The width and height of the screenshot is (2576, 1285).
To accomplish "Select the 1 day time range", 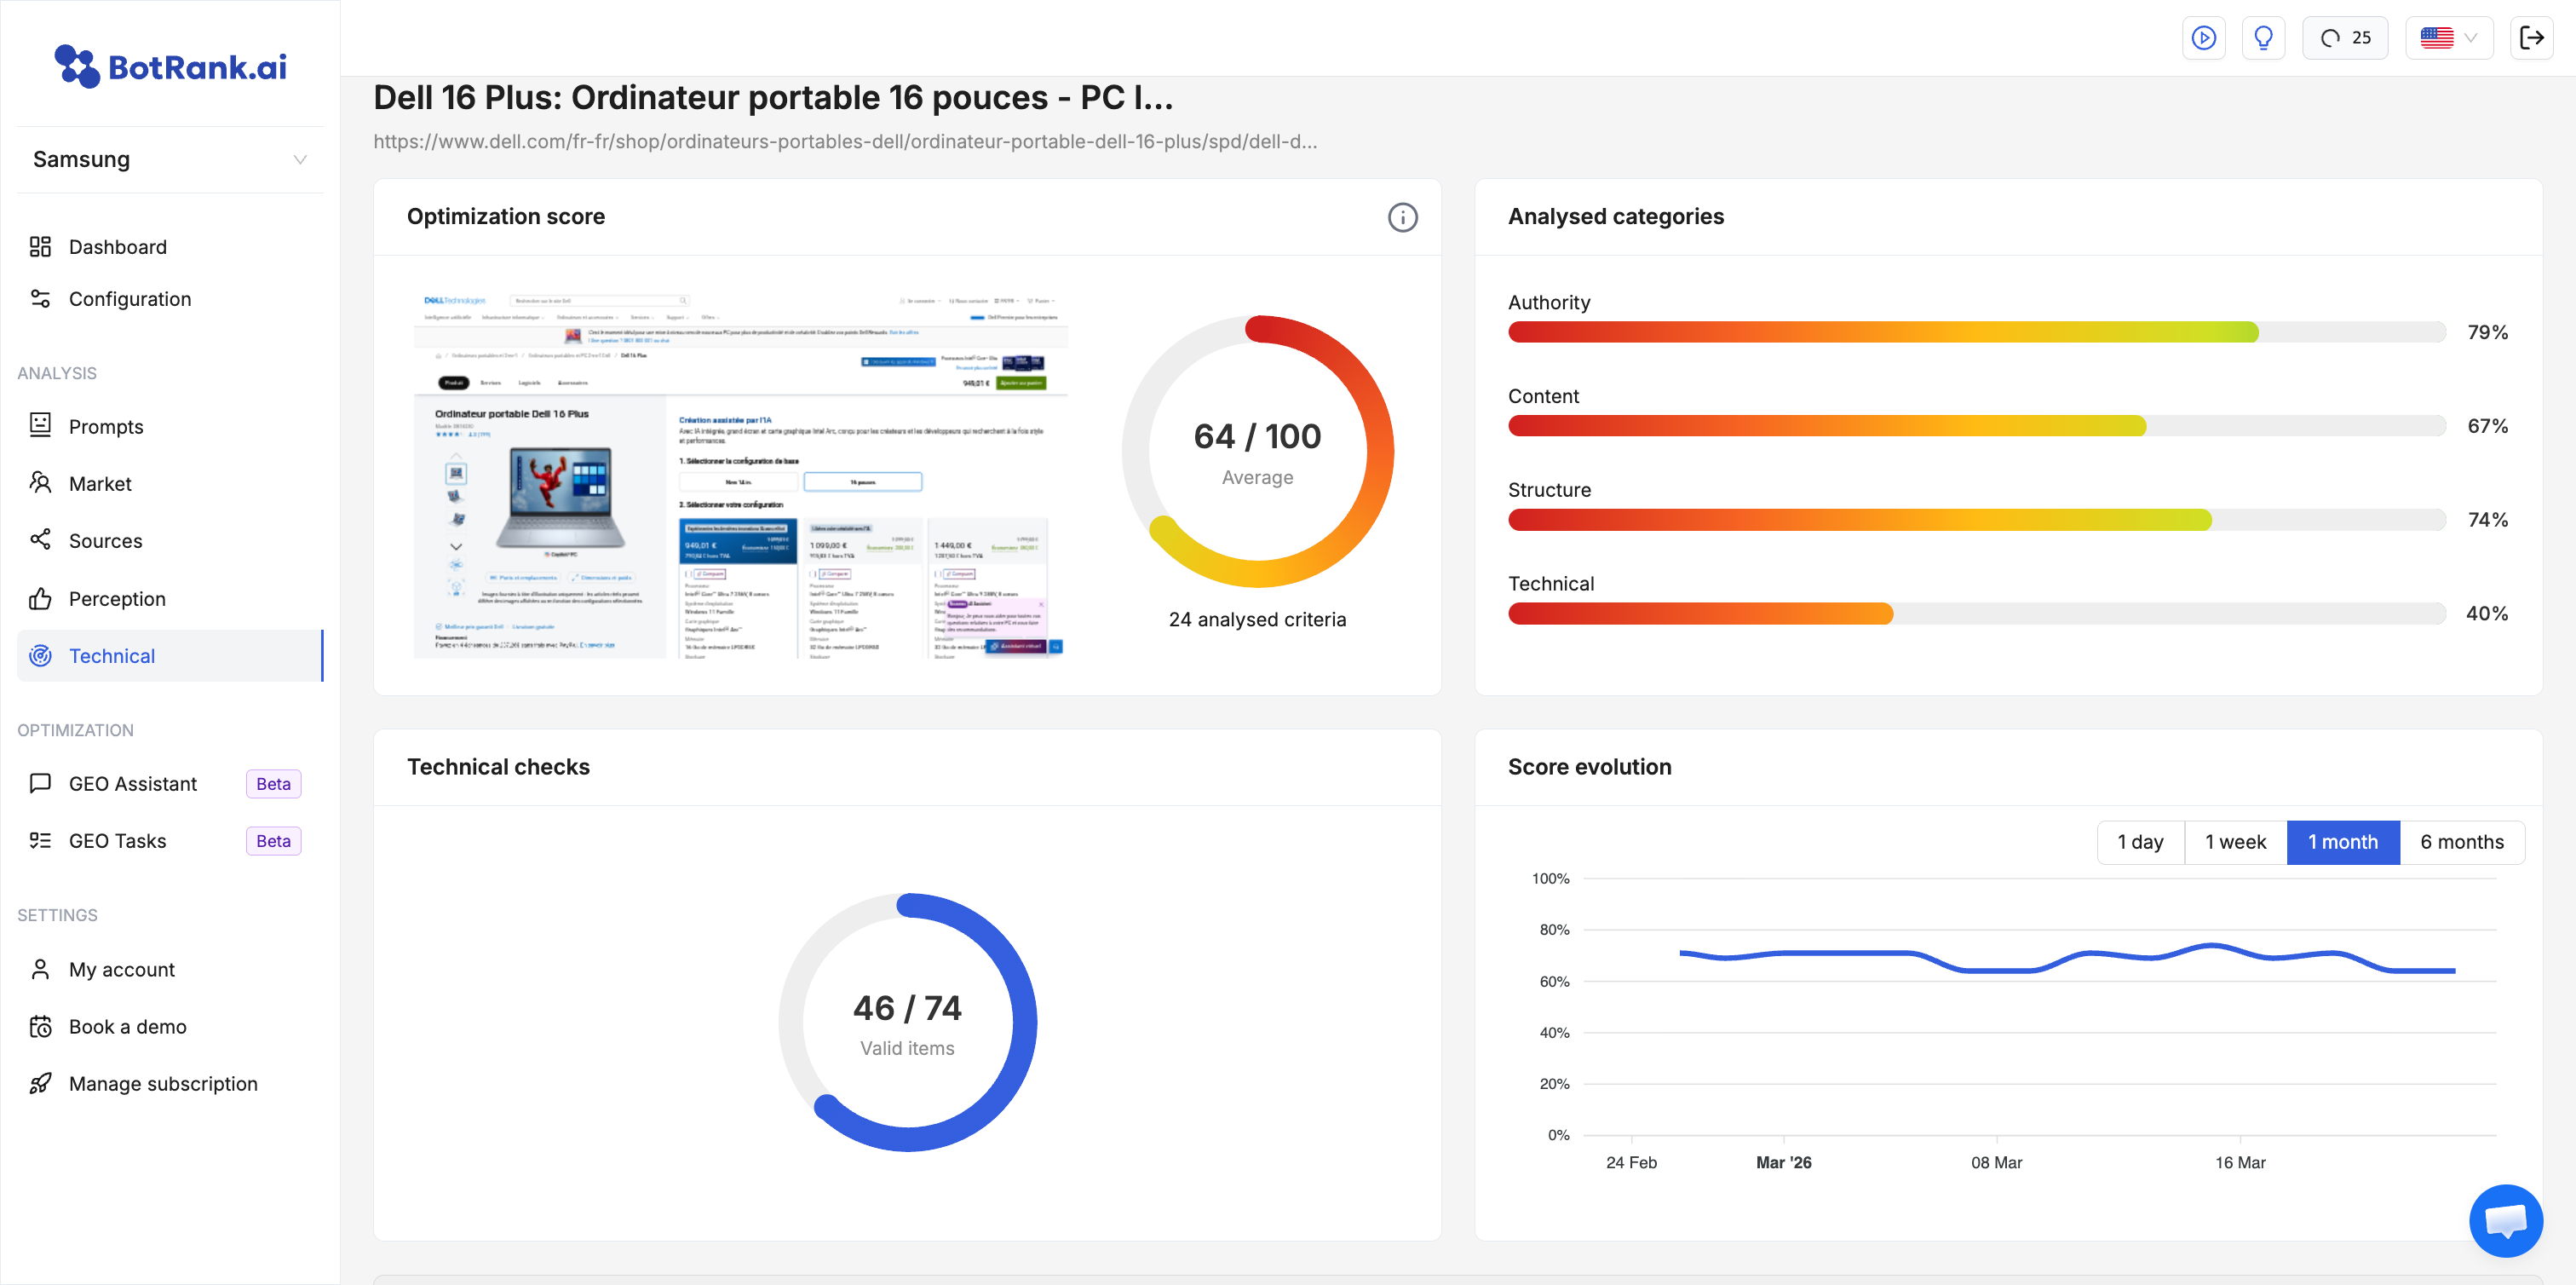I will coord(2140,842).
